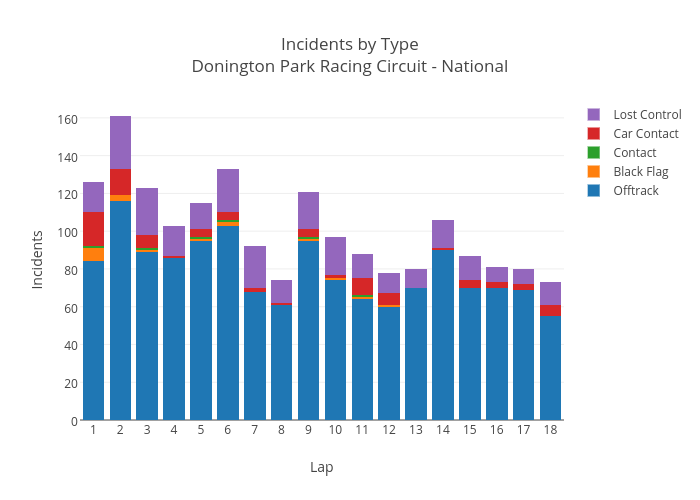Toggle the Car Contact legend entry
Viewport: 700px width, 500px height.
[x=645, y=134]
